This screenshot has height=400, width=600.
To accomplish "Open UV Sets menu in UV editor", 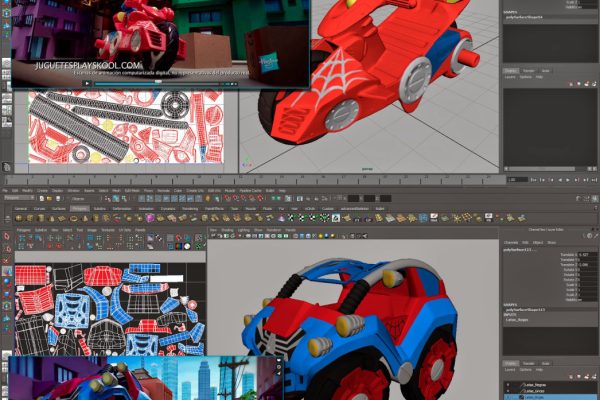I will pos(124,230).
